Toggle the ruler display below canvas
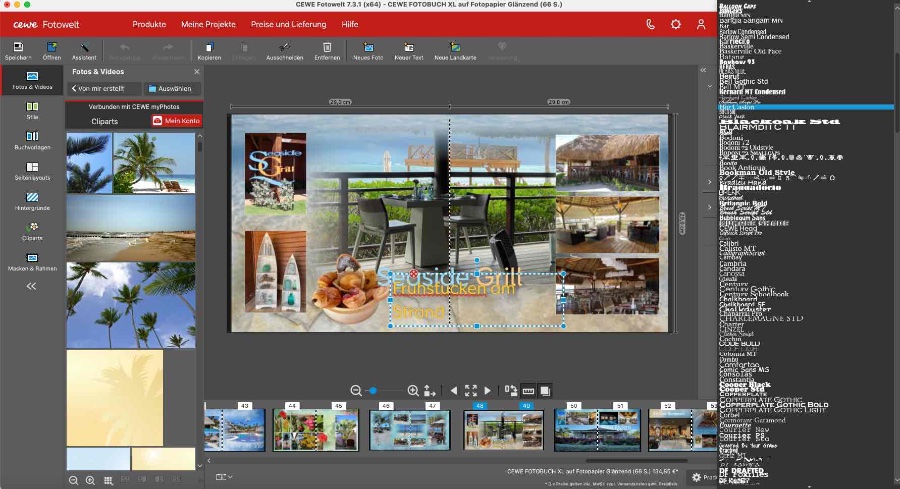The height and width of the screenshot is (489, 900). coord(529,391)
